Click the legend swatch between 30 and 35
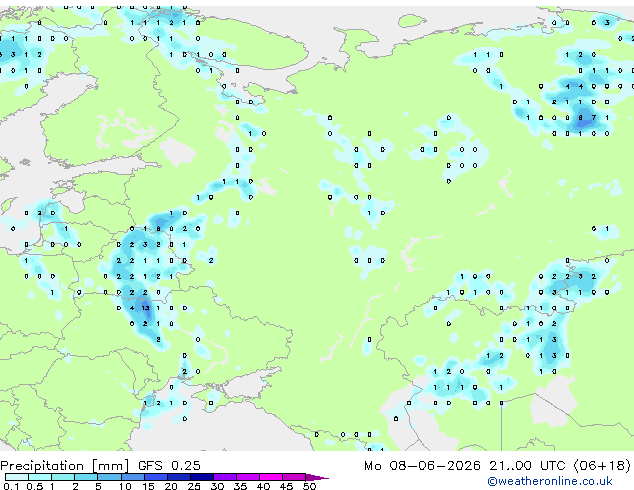Viewport: 634px width, 490px height. point(225,477)
